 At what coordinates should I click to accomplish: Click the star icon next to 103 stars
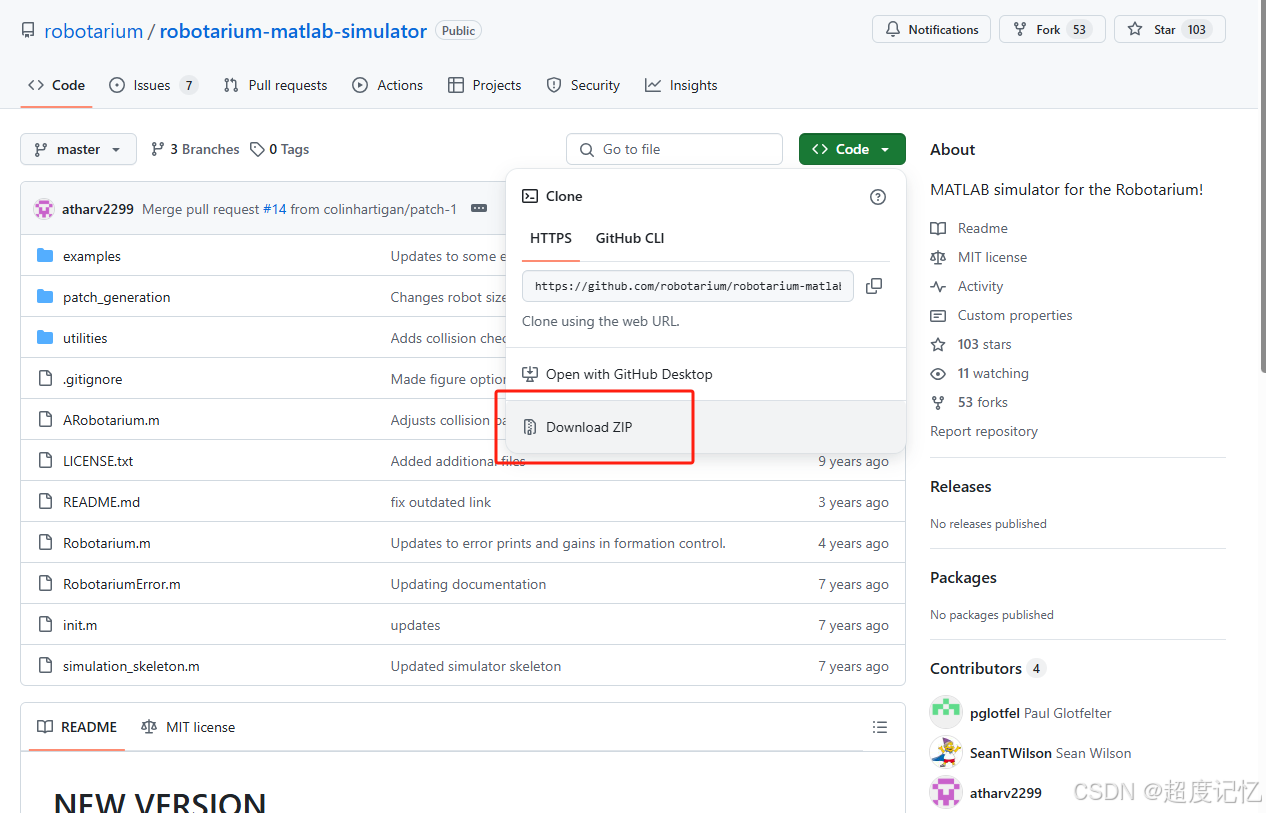[x=938, y=344]
